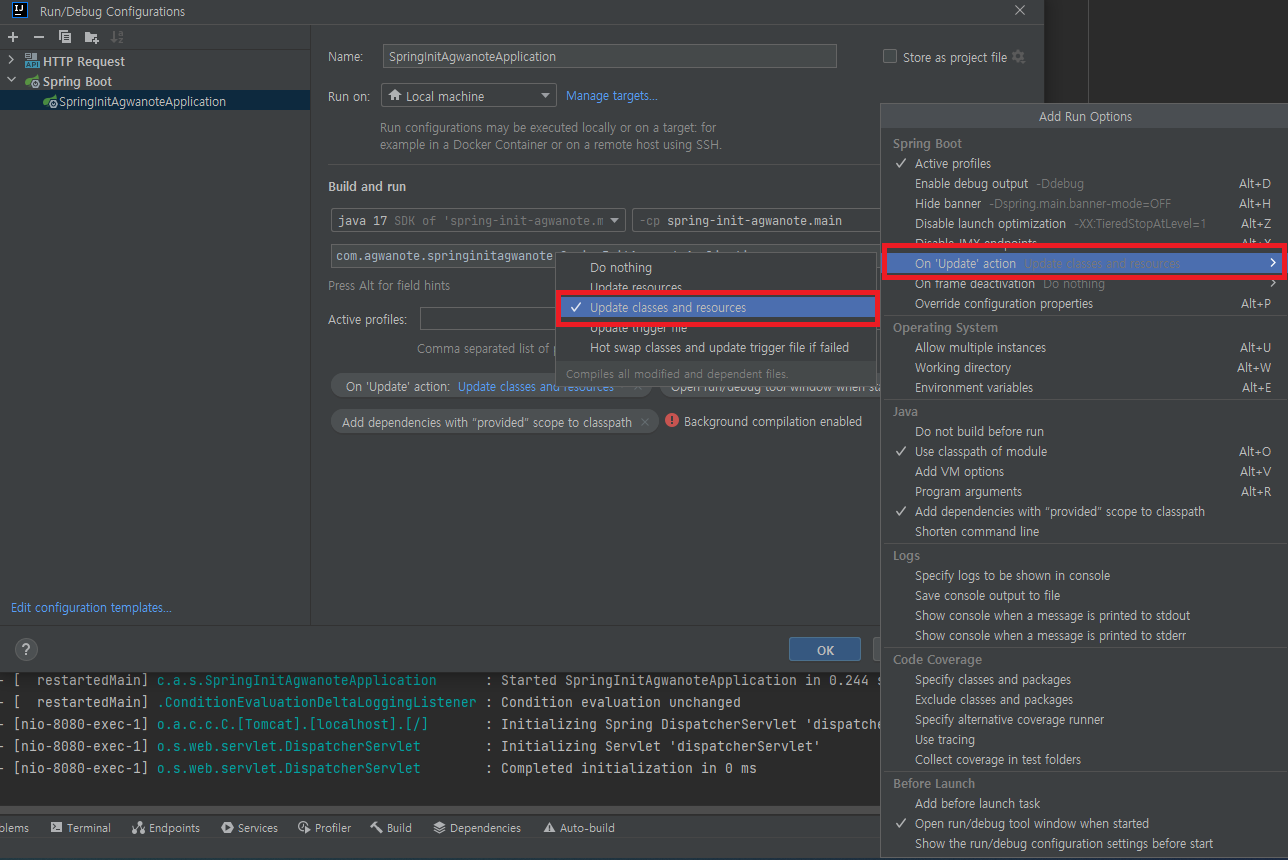Image resolution: width=1288 pixels, height=860 pixels.
Task: Open the Build tool window
Action: pos(391,828)
